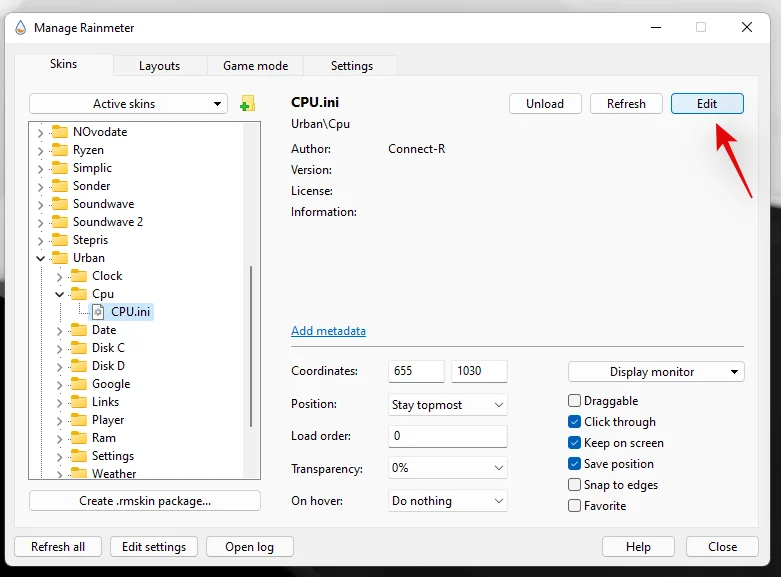This screenshot has height=577, width=781.
Task: Click the Simplic folder icon
Action: pyautogui.click(x=60, y=167)
